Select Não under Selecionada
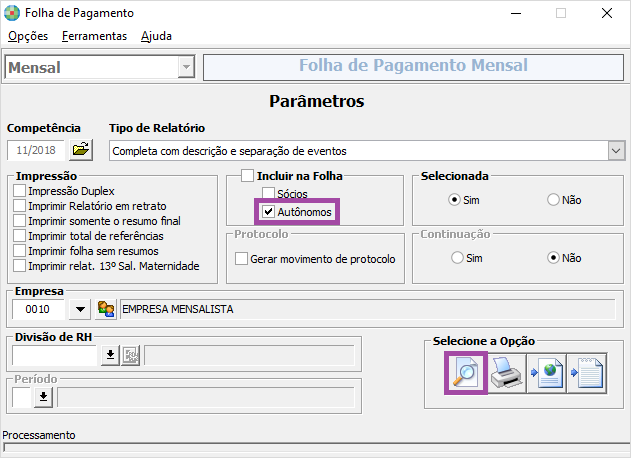Screen dimensions: 631x458 tap(553, 200)
